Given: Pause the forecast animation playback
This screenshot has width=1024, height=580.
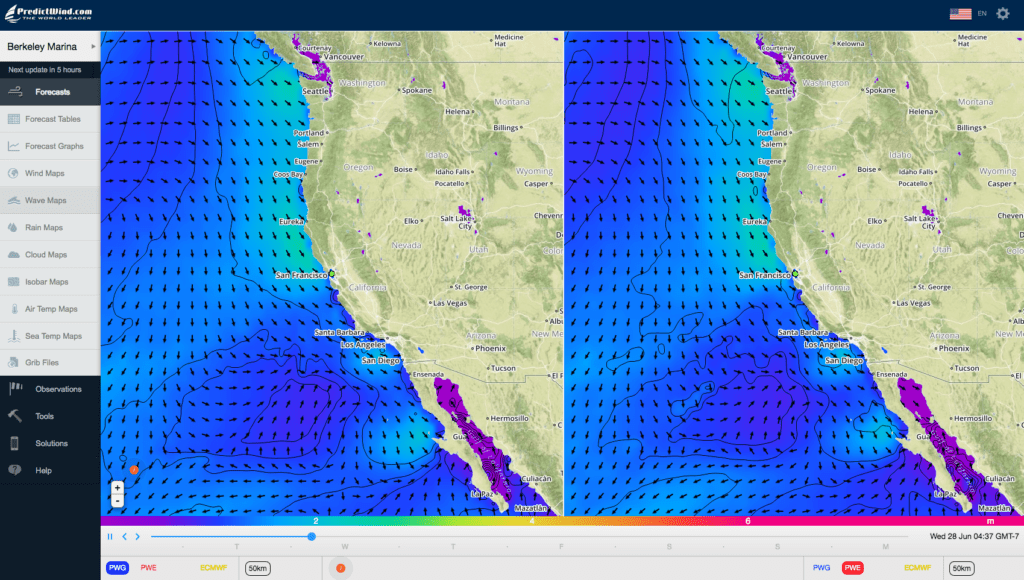Looking at the screenshot, I should 110,537.
